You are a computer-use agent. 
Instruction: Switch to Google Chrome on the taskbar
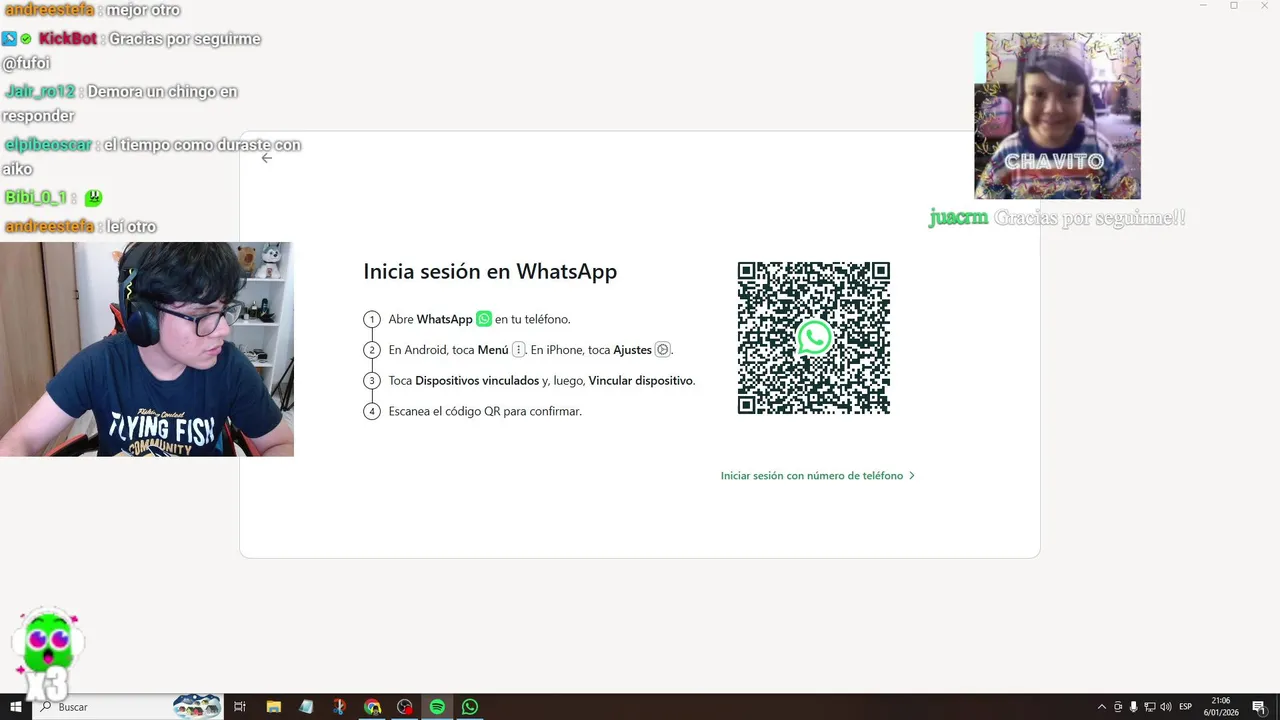click(372, 707)
